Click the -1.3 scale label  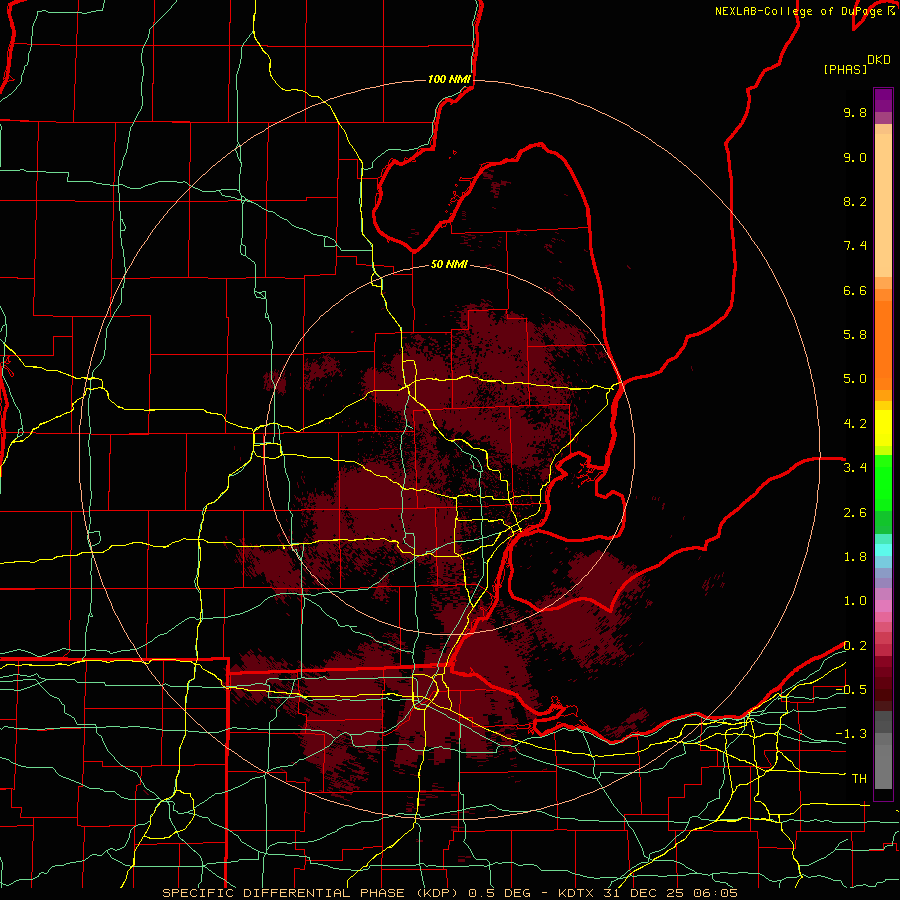tap(851, 734)
